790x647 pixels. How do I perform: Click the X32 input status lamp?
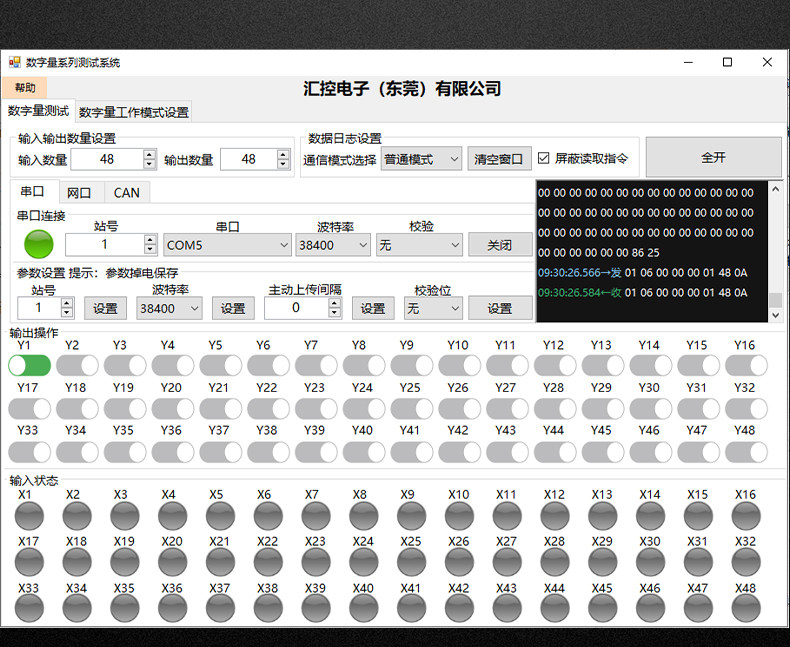coord(746,562)
